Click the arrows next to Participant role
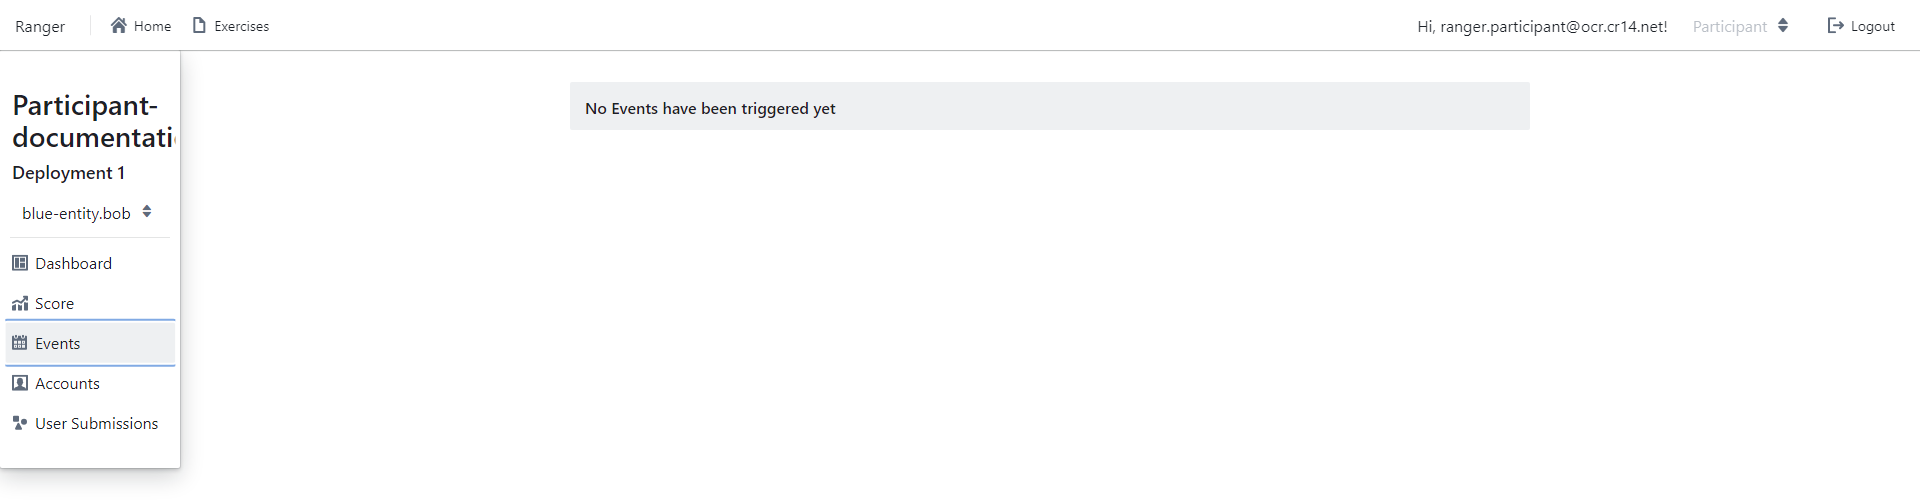Screen dimensions: 1920x500 [x=1783, y=25]
